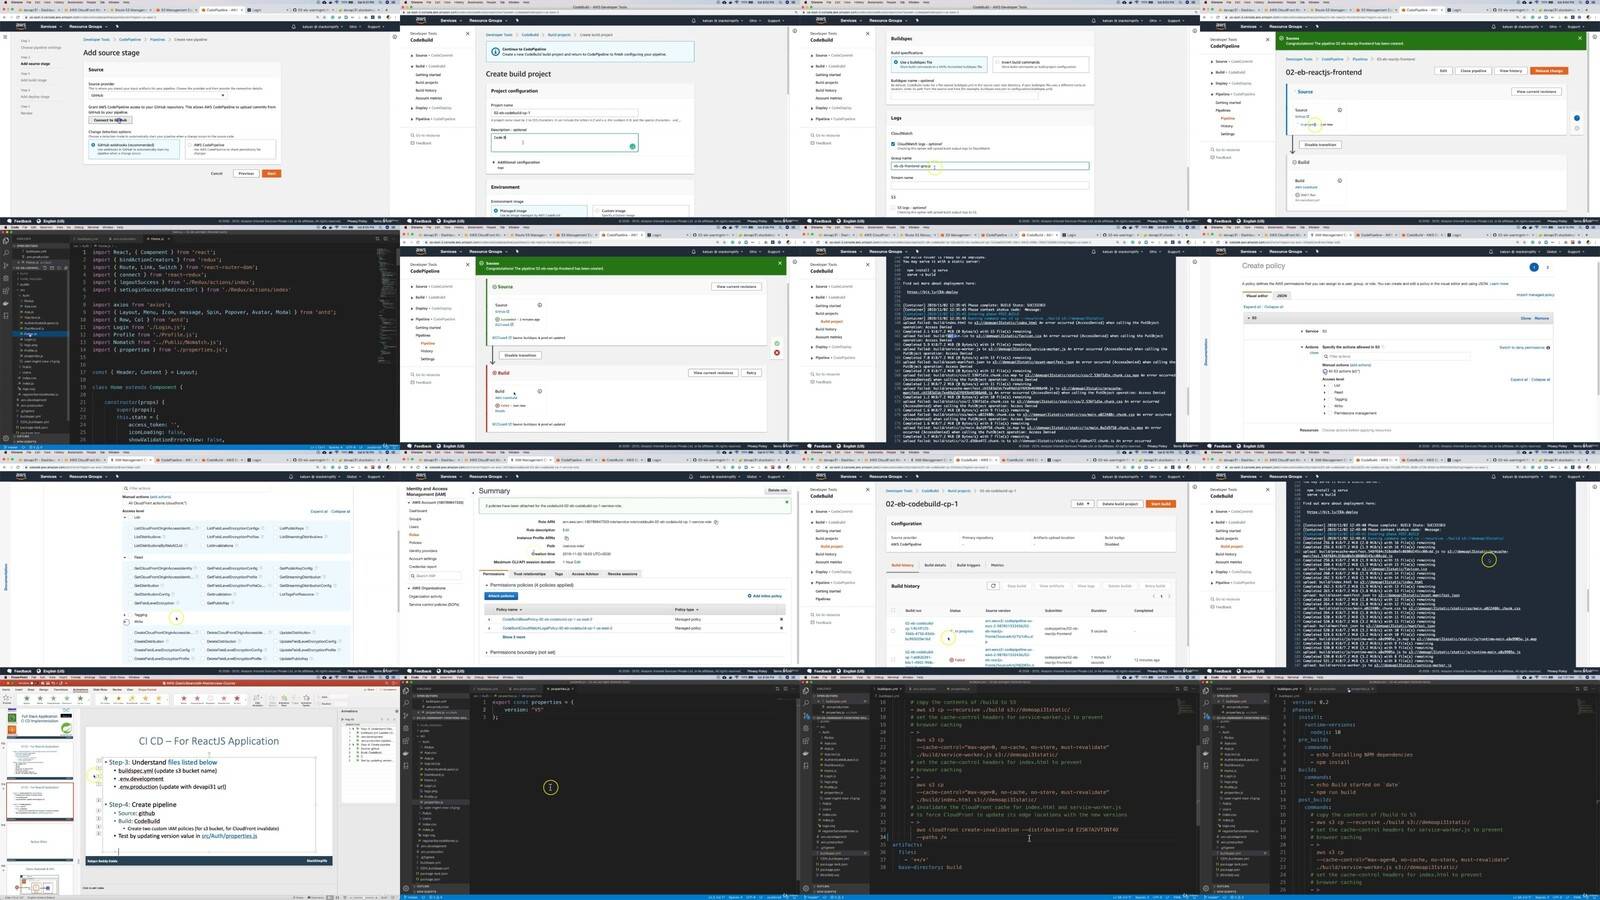Click the Stream name input field
This screenshot has height=900, width=1600.
tap(989, 185)
